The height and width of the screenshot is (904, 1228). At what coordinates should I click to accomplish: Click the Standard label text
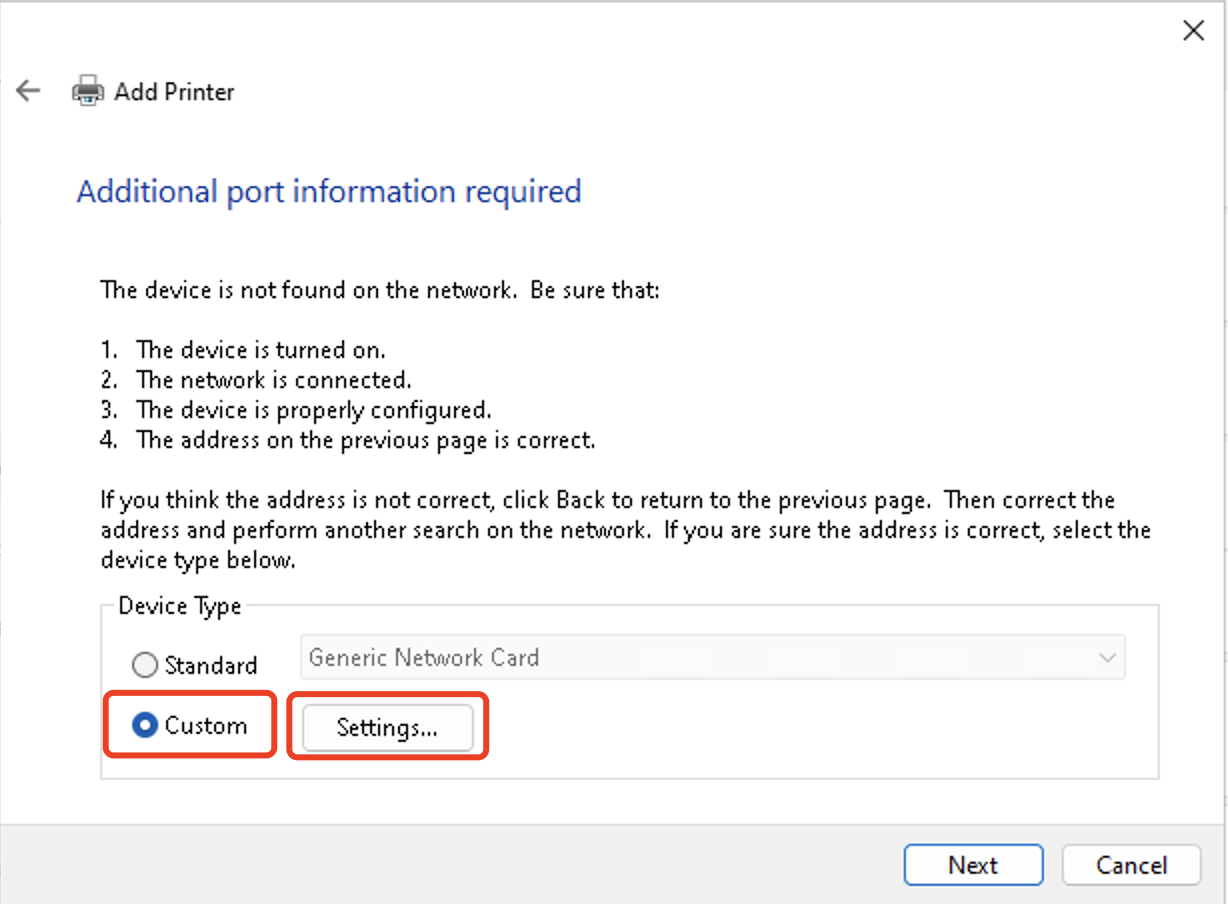tap(212, 664)
